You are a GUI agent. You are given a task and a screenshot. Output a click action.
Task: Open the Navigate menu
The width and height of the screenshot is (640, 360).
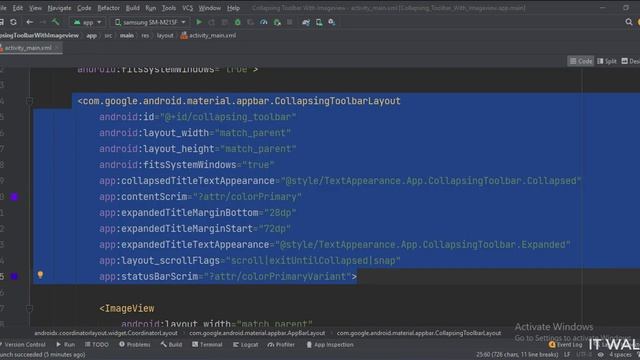59,8
